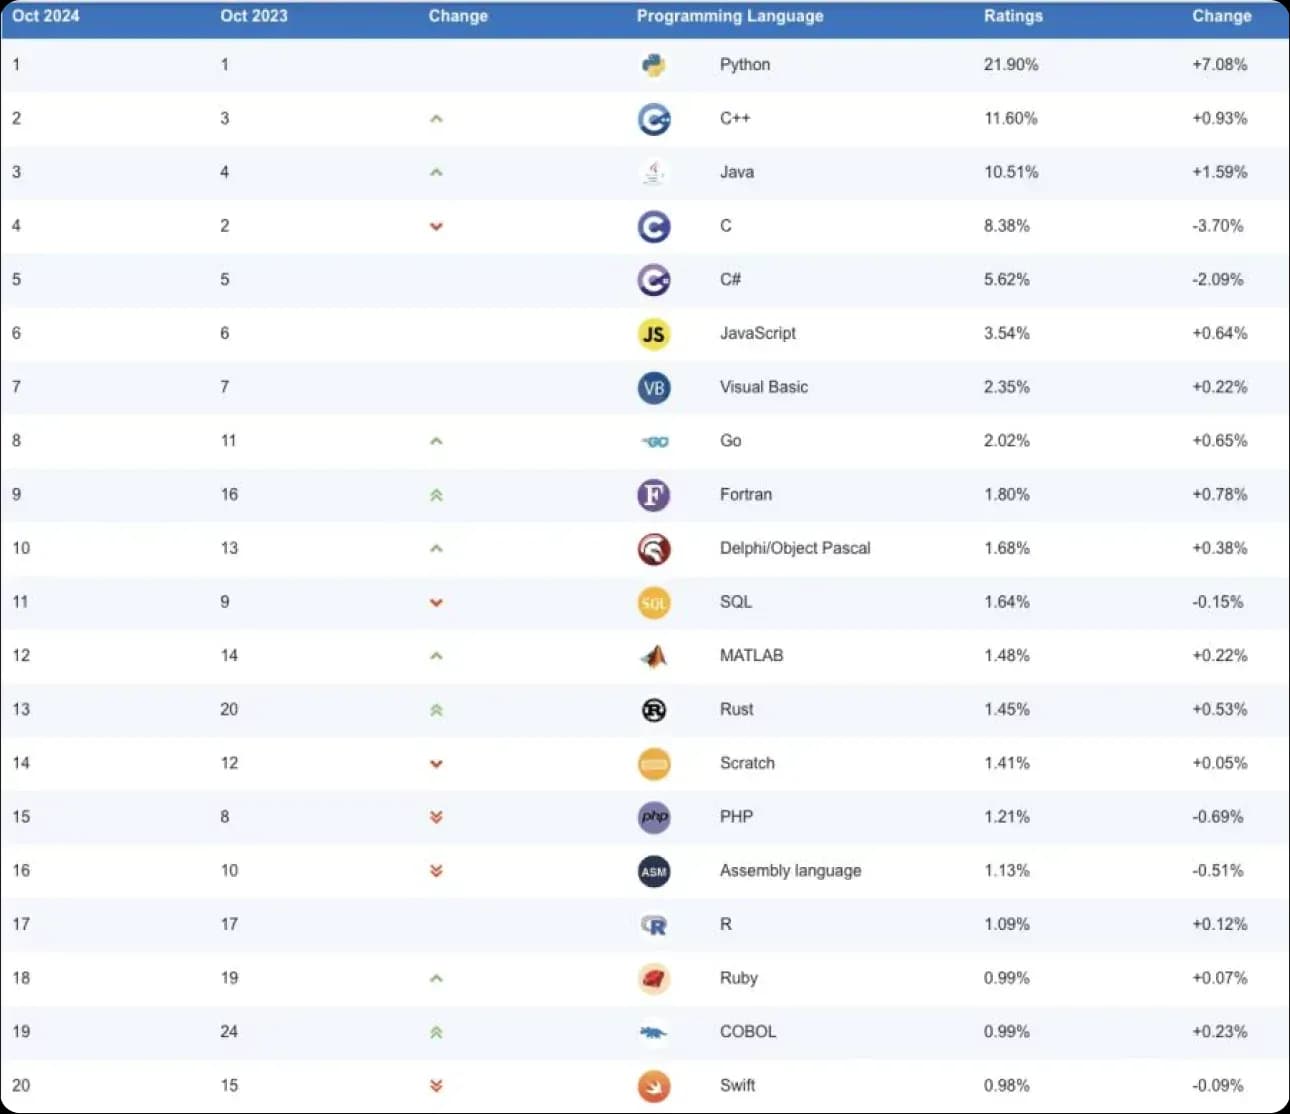
Task: Click the Oct 2024 column header
Action: pos(46,16)
